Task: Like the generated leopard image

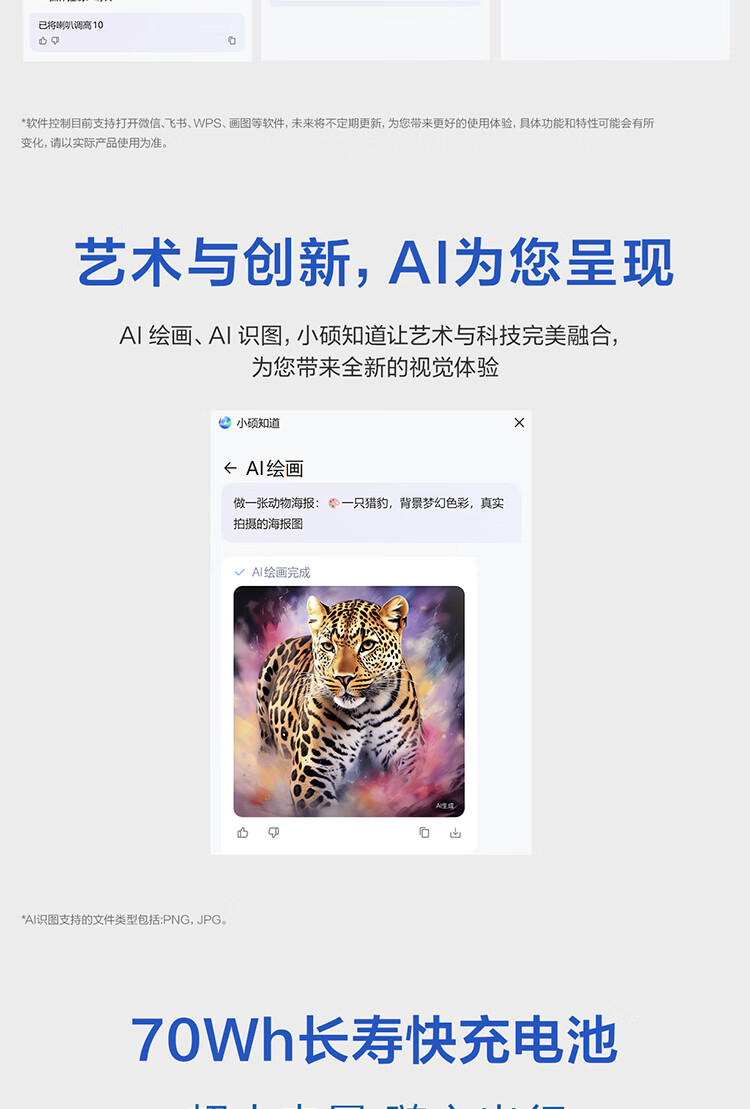Action: click(x=243, y=832)
